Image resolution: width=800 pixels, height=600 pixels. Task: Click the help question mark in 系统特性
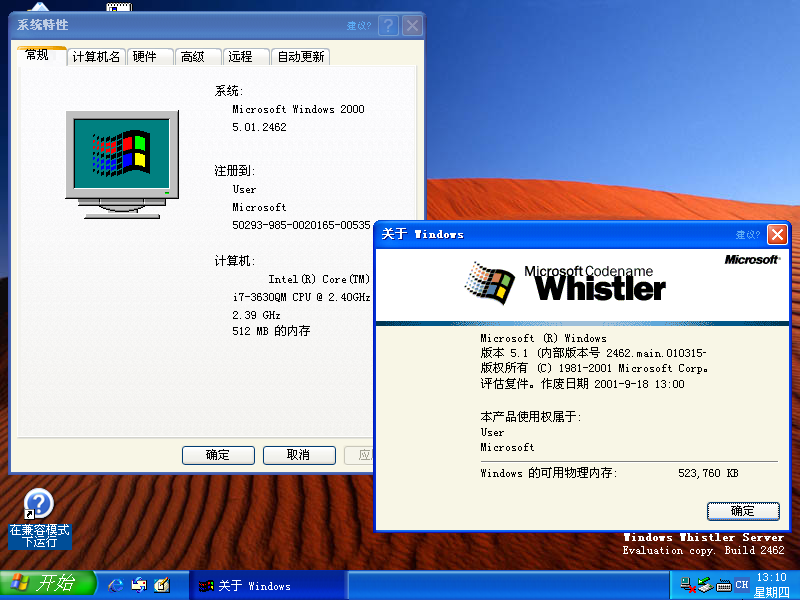click(388, 26)
